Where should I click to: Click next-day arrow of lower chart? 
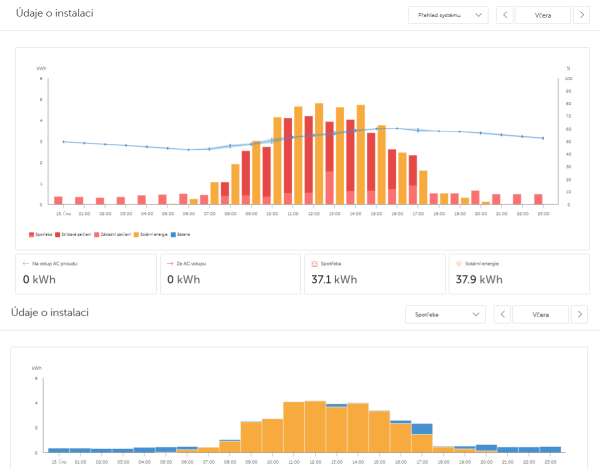click(579, 315)
